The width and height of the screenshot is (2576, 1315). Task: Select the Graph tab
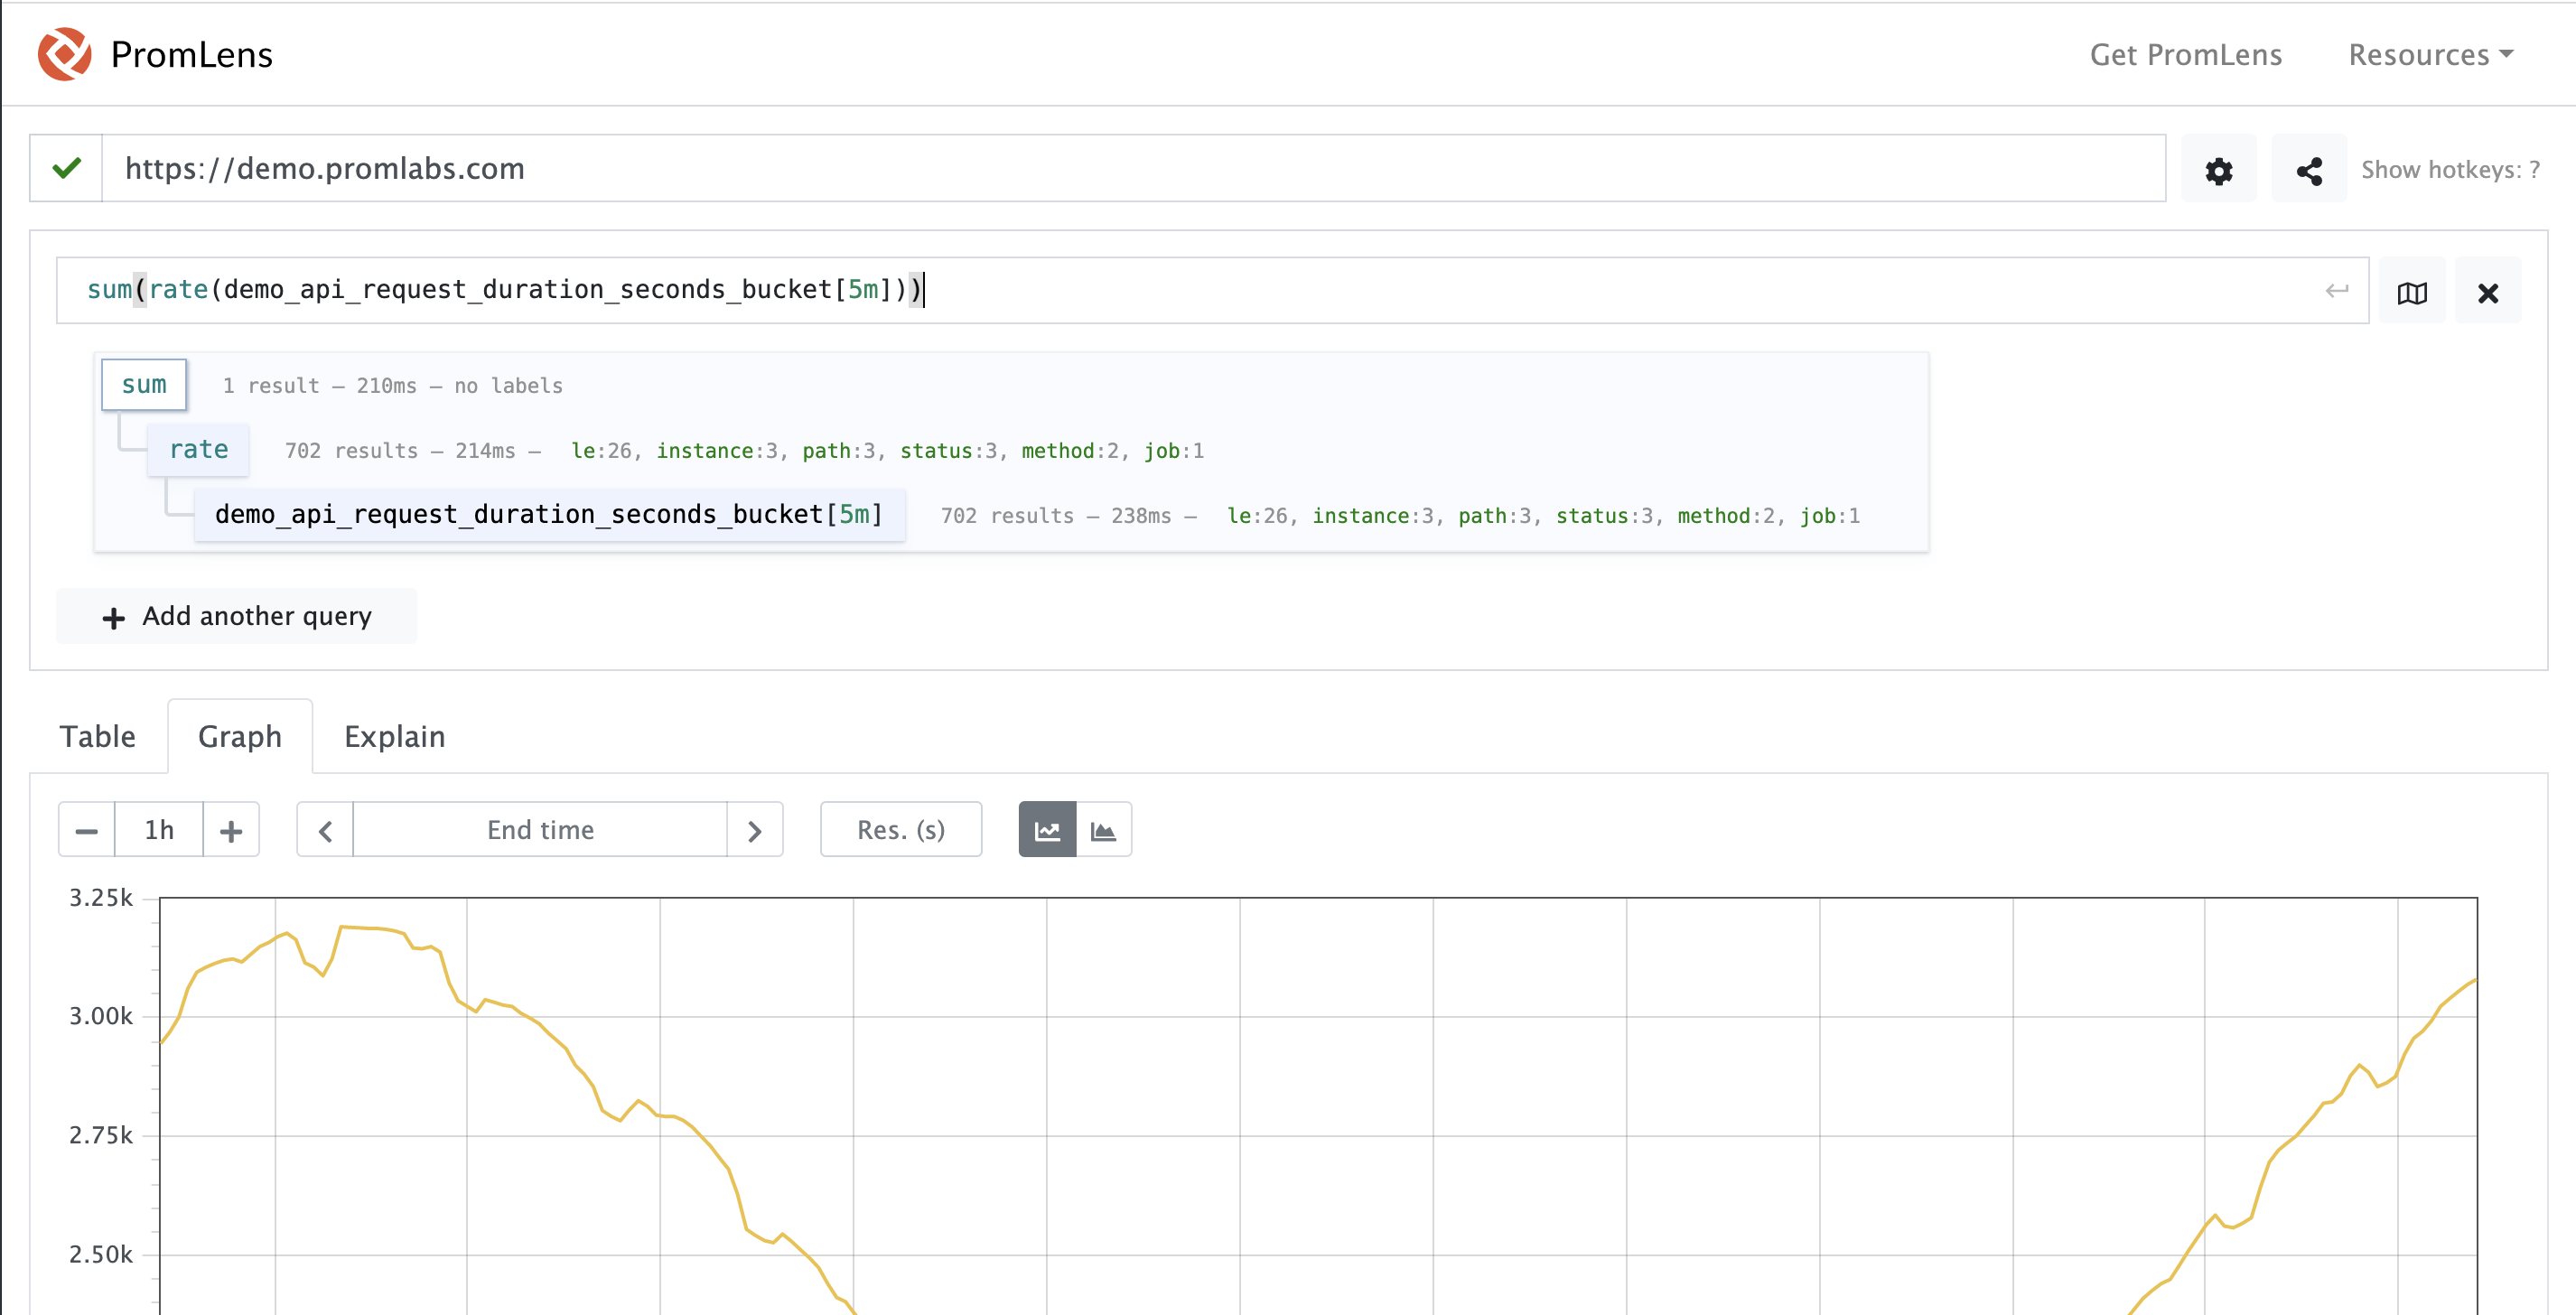pyautogui.click(x=240, y=736)
